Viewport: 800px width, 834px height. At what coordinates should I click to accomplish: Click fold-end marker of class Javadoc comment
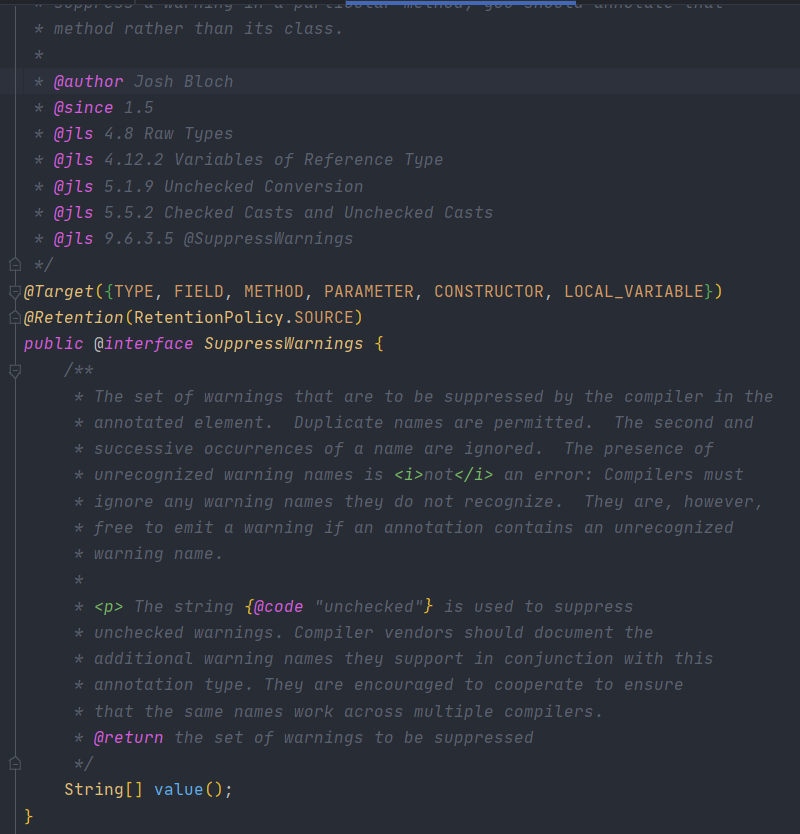pos(15,264)
